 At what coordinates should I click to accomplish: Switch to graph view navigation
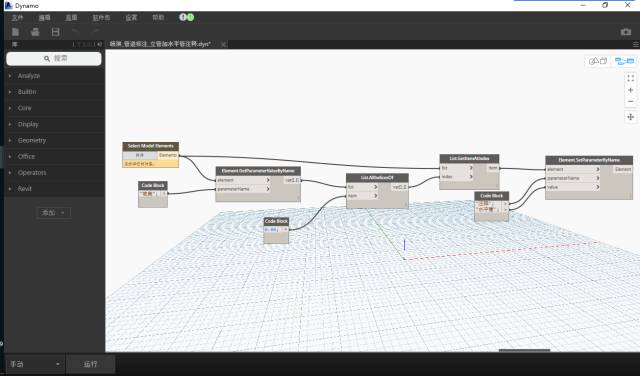[x=624, y=61]
